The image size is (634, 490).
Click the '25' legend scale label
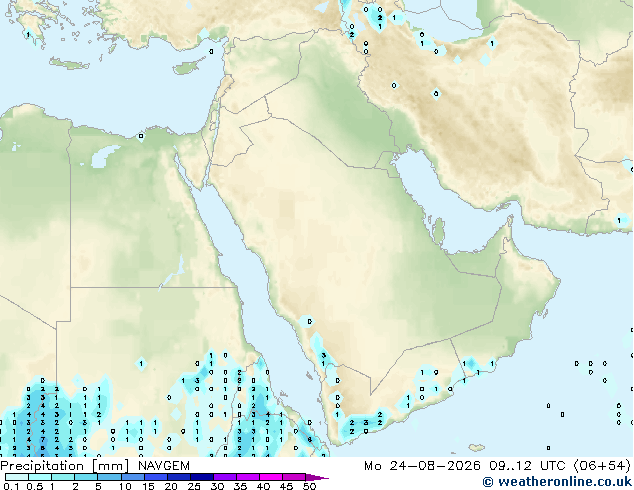[x=194, y=486]
